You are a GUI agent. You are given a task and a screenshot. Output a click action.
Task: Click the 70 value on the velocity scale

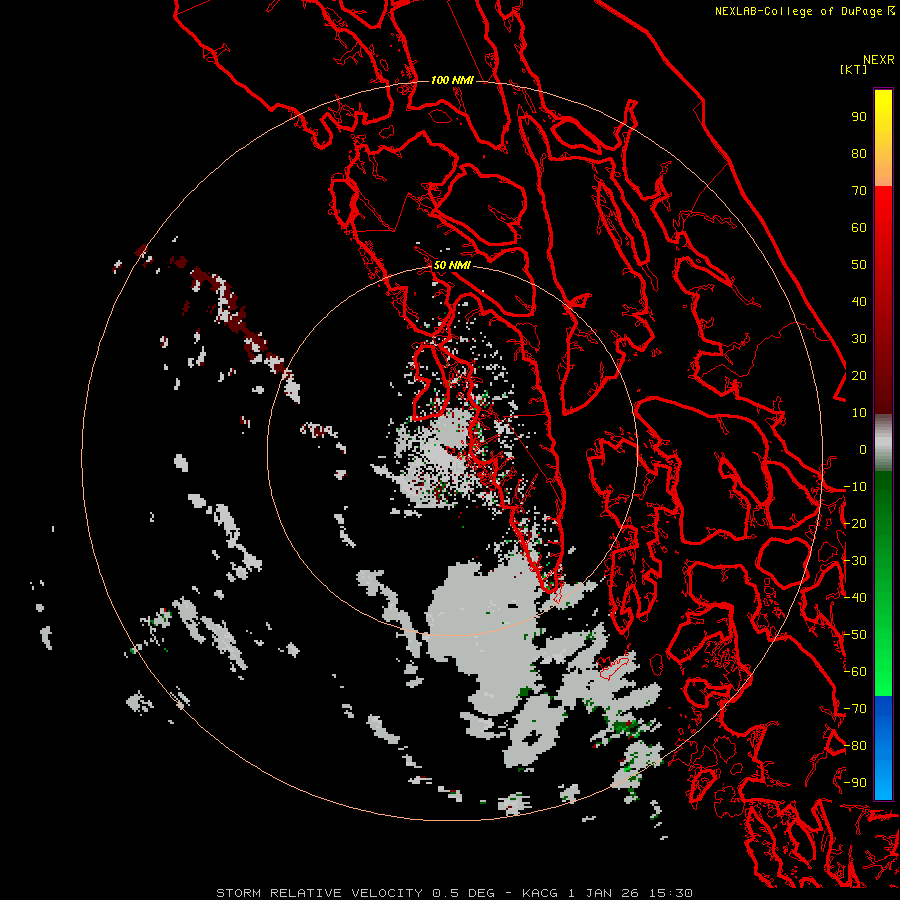click(859, 191)
